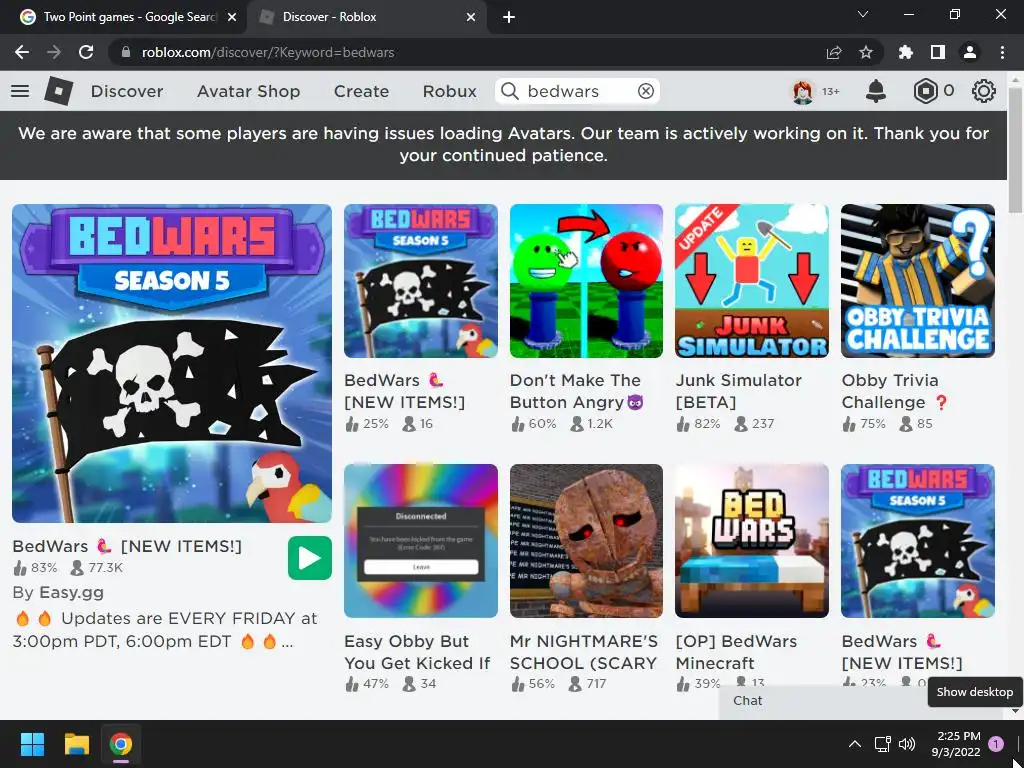Open the Easy Obby But You Get Kicked thumbnail
Viewport: 1024px width, 768px height.
pyautogui.click(x=421, y=541)
